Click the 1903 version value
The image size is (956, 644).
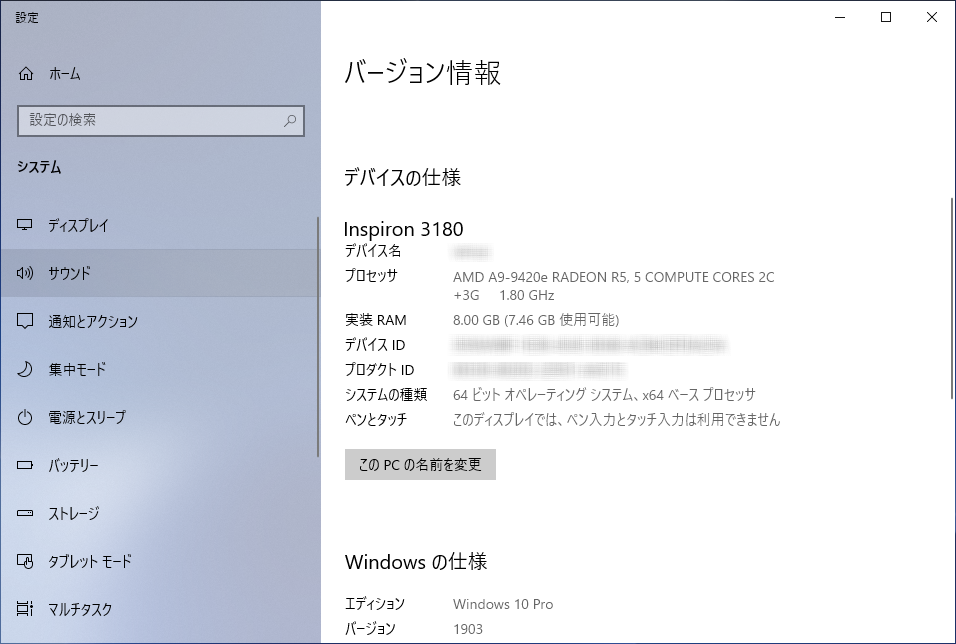coord(468,629)
